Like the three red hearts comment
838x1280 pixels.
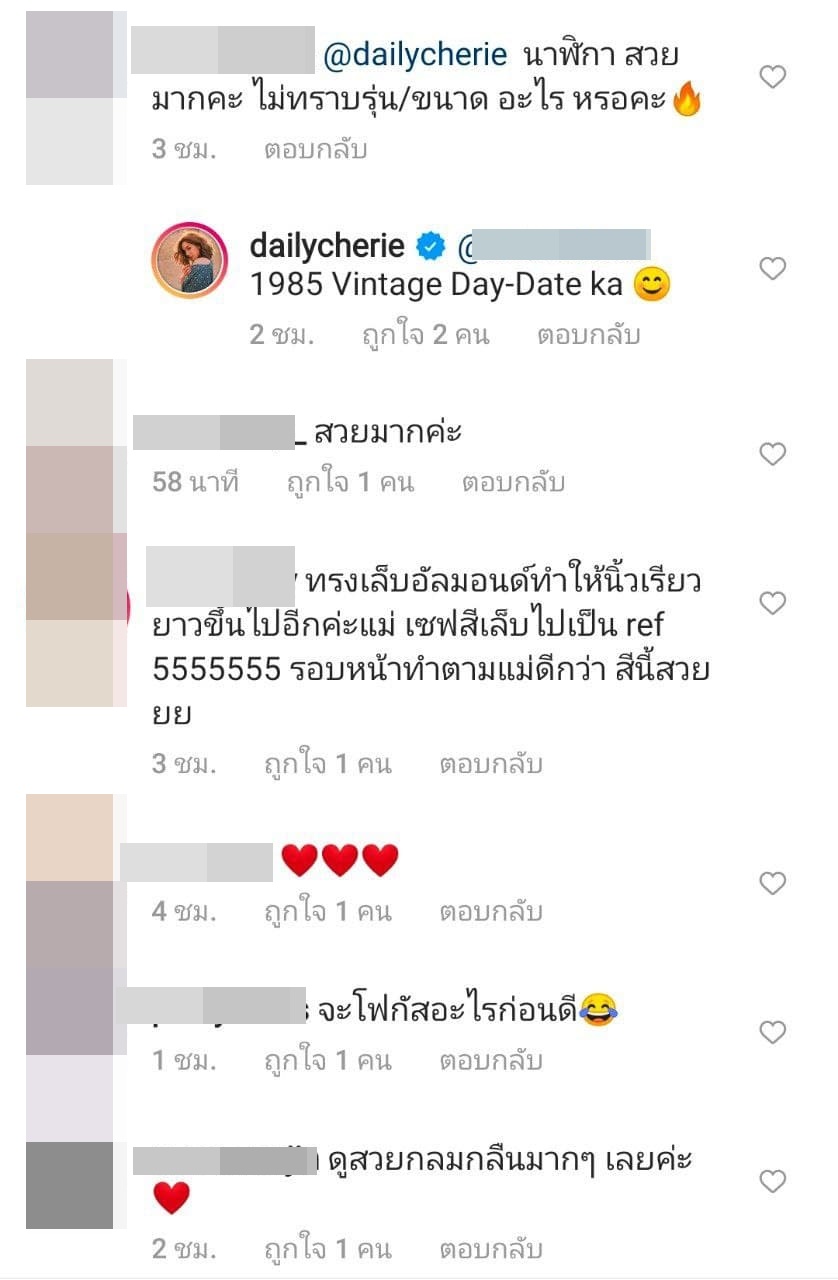pos(773,882)
